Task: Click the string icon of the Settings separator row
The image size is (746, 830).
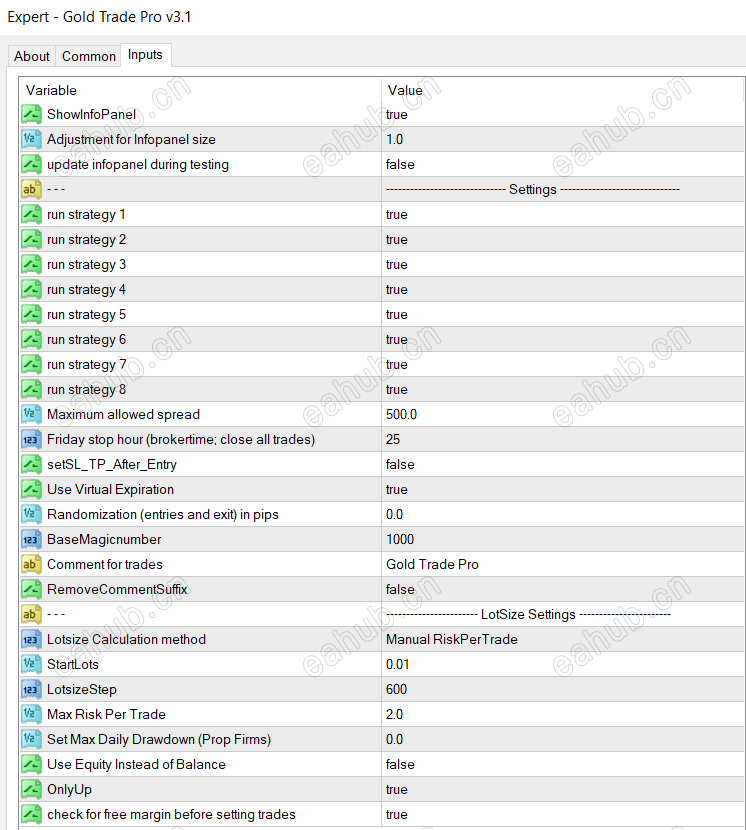Action: [31, 189]
